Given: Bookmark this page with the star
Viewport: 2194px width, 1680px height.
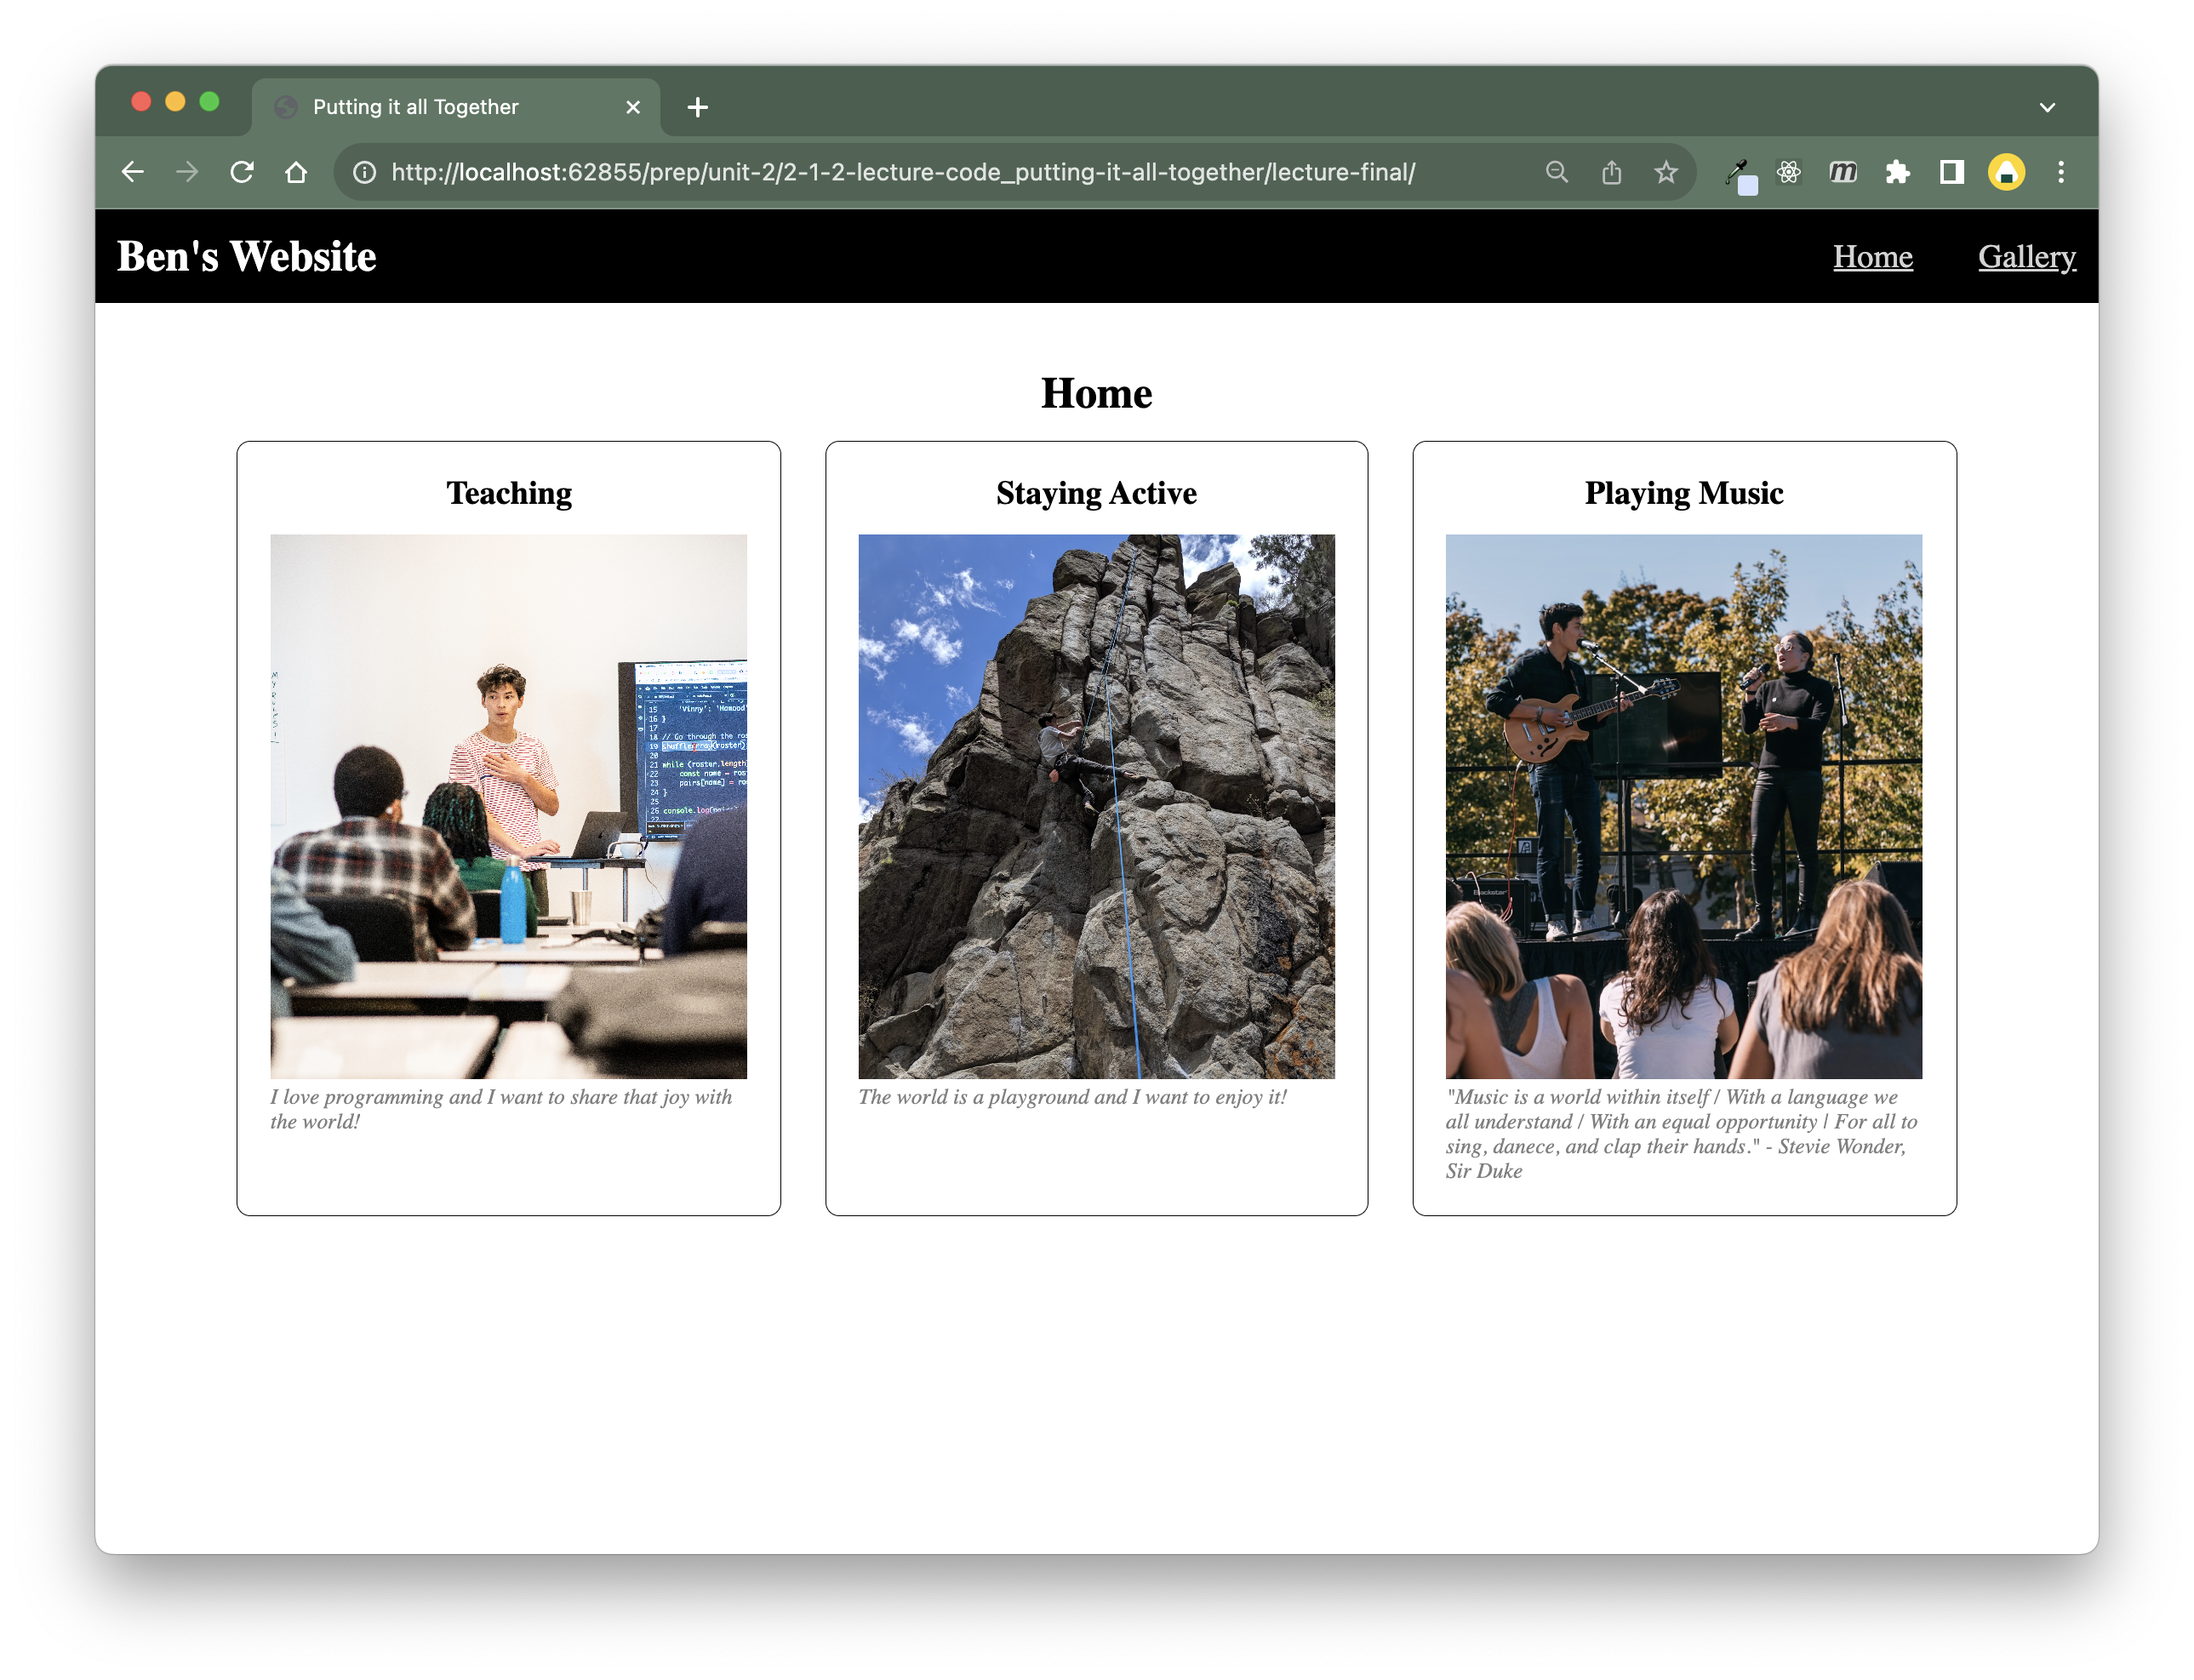Looking at the screenshot, I should [x=1666, y=172].
